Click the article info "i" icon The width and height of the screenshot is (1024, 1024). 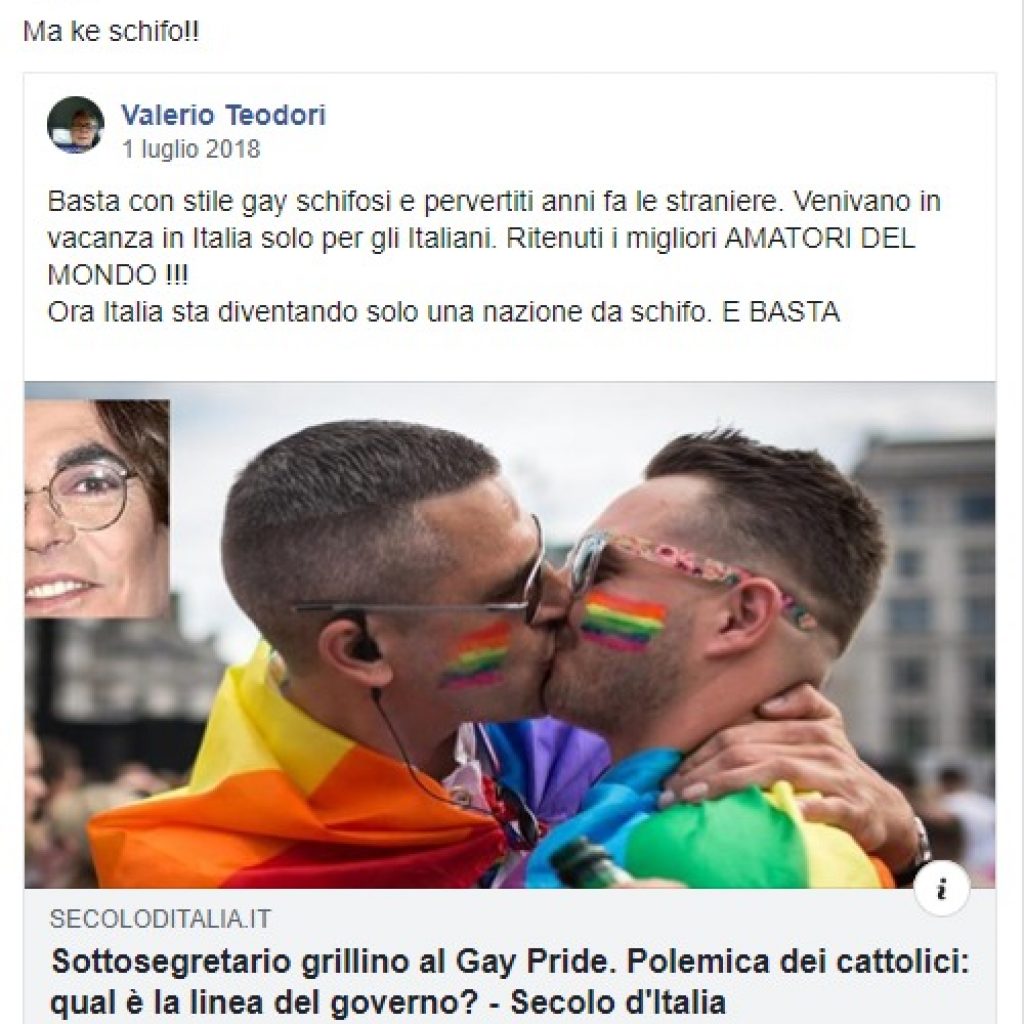pos(942,889)
